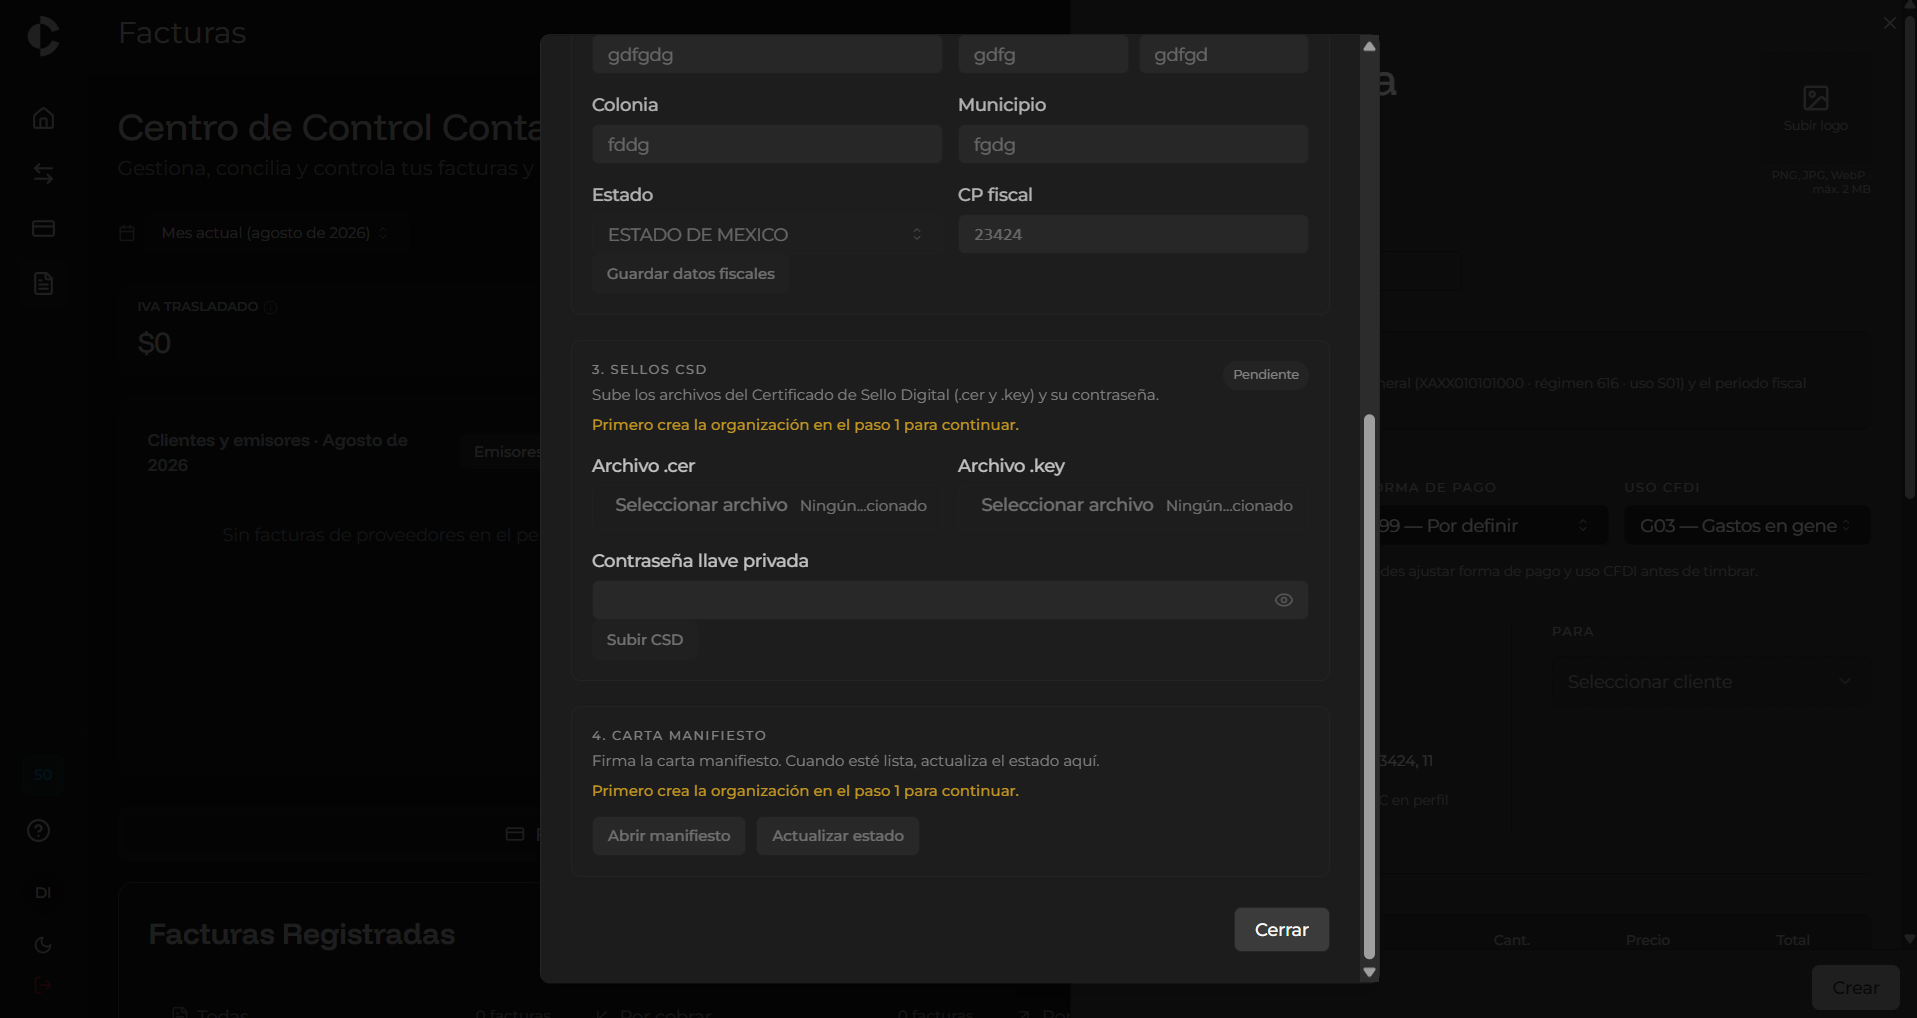1917x1018 pixels.
Task: Show password with the eye icon
Action: pyautogui.click(x=1284, y=600)
